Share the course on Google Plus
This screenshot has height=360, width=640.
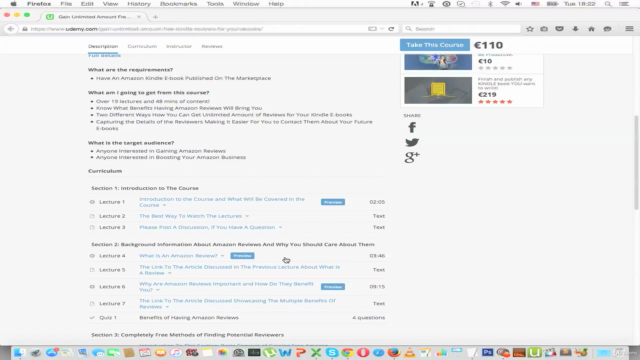click(412, 157)
